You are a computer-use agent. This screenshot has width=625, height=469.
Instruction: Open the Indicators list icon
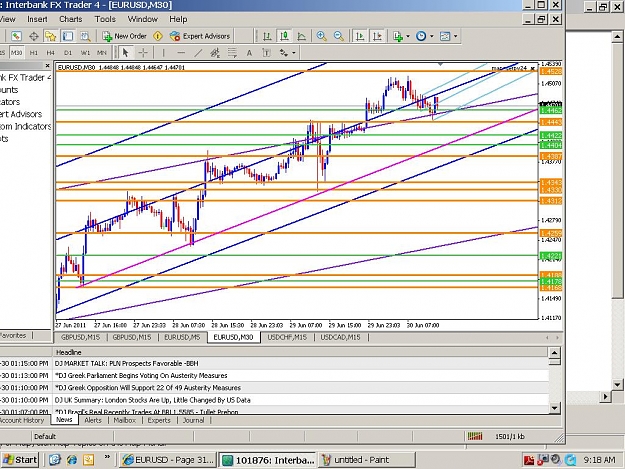[398, 36]
